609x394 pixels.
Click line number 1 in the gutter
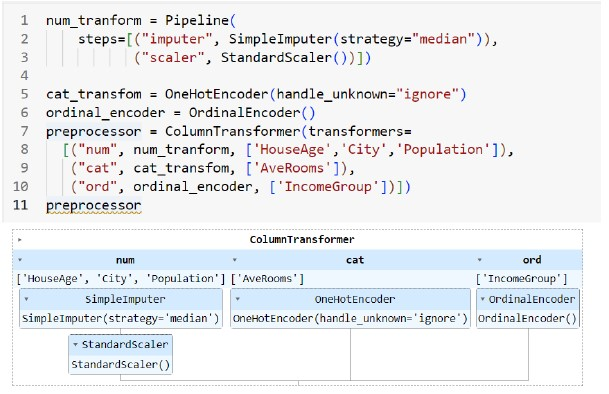click(24, 20)
